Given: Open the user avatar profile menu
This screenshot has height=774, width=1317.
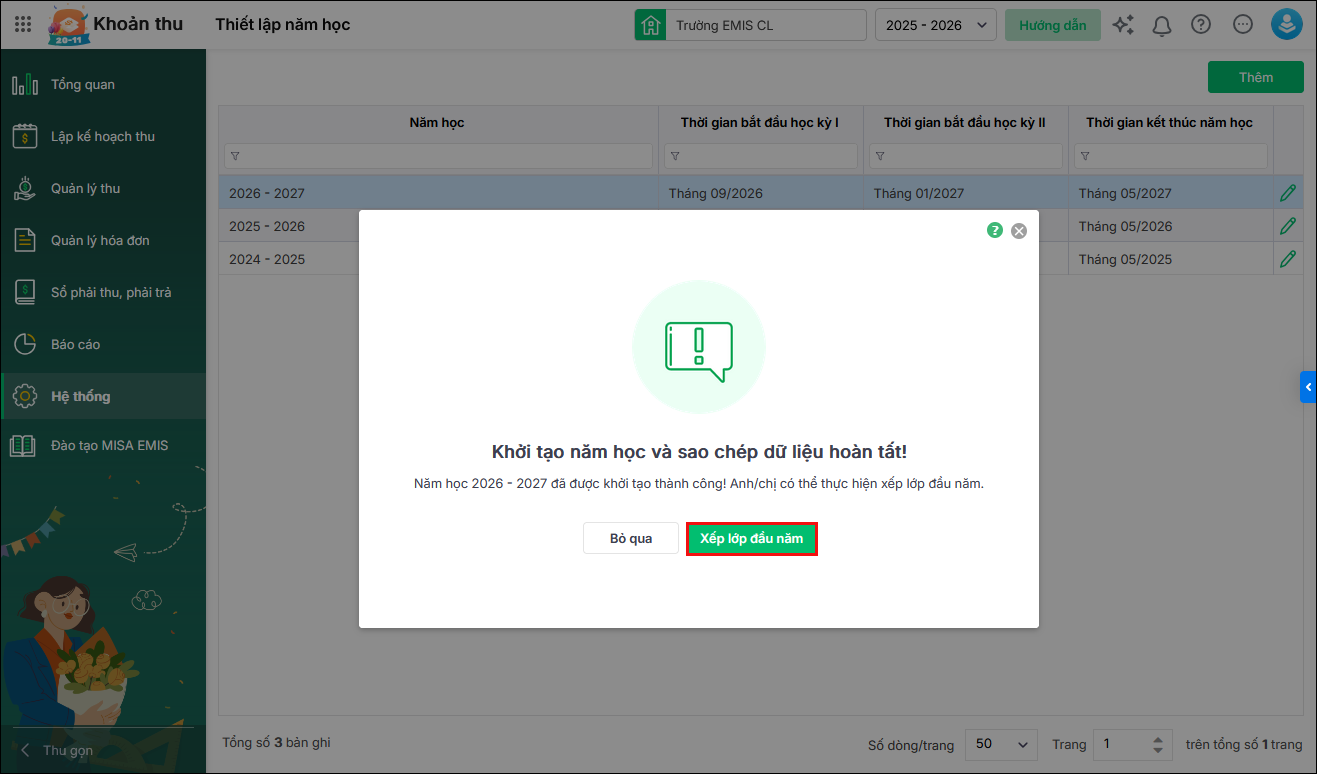Looking at the screenshot, I should pyautogui.click(x=1286, y=25).
